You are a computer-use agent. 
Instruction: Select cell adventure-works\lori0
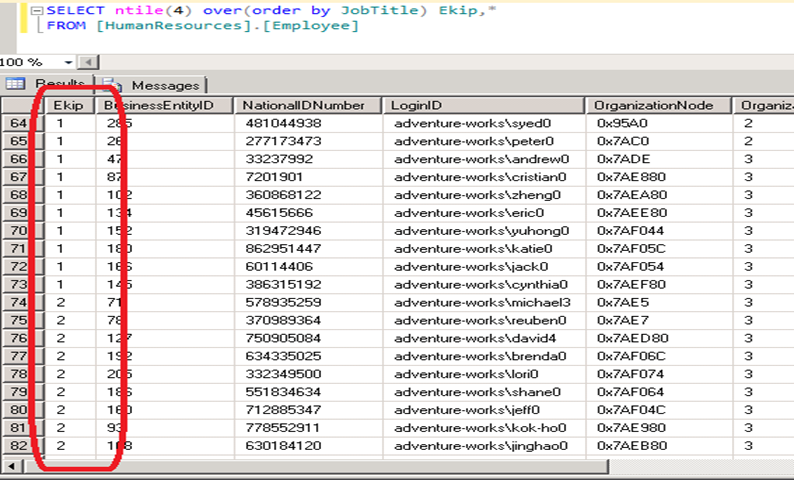484,374
